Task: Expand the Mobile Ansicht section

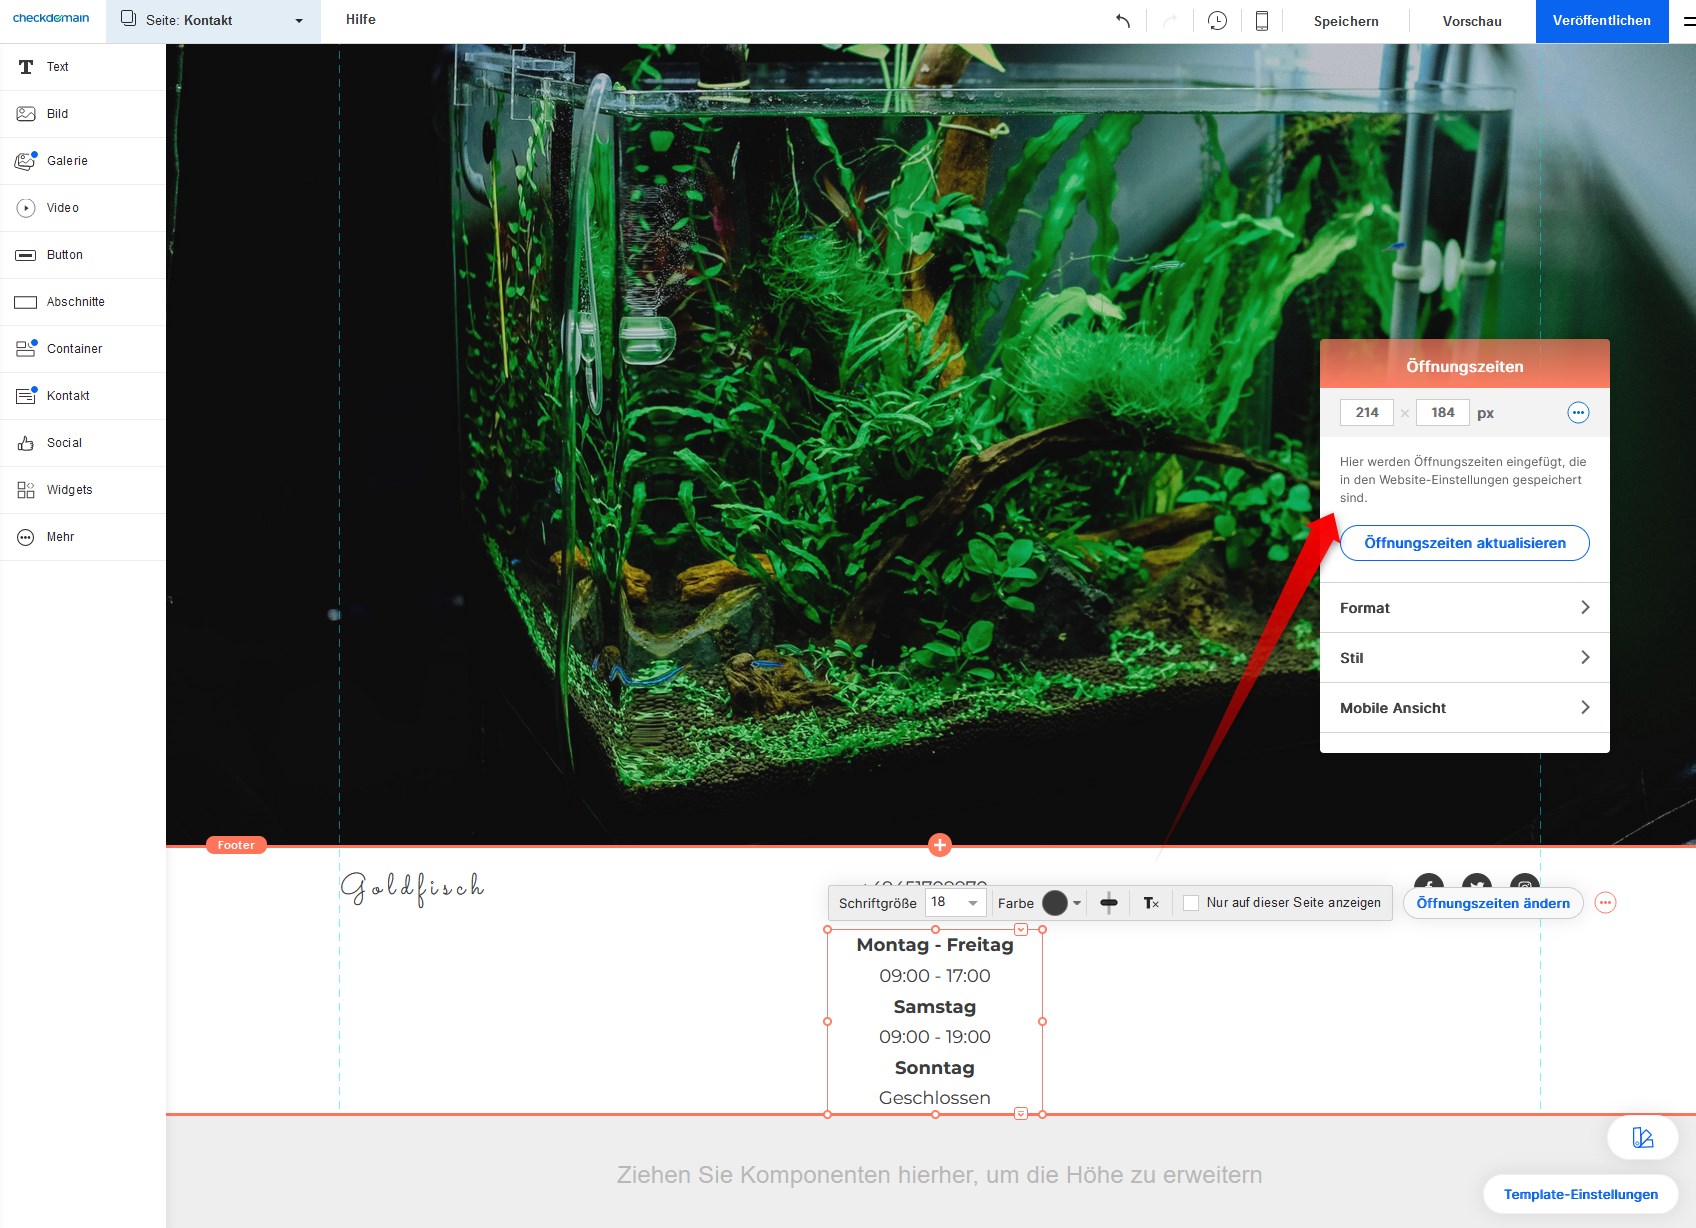Action: [x=1464, y=708]
